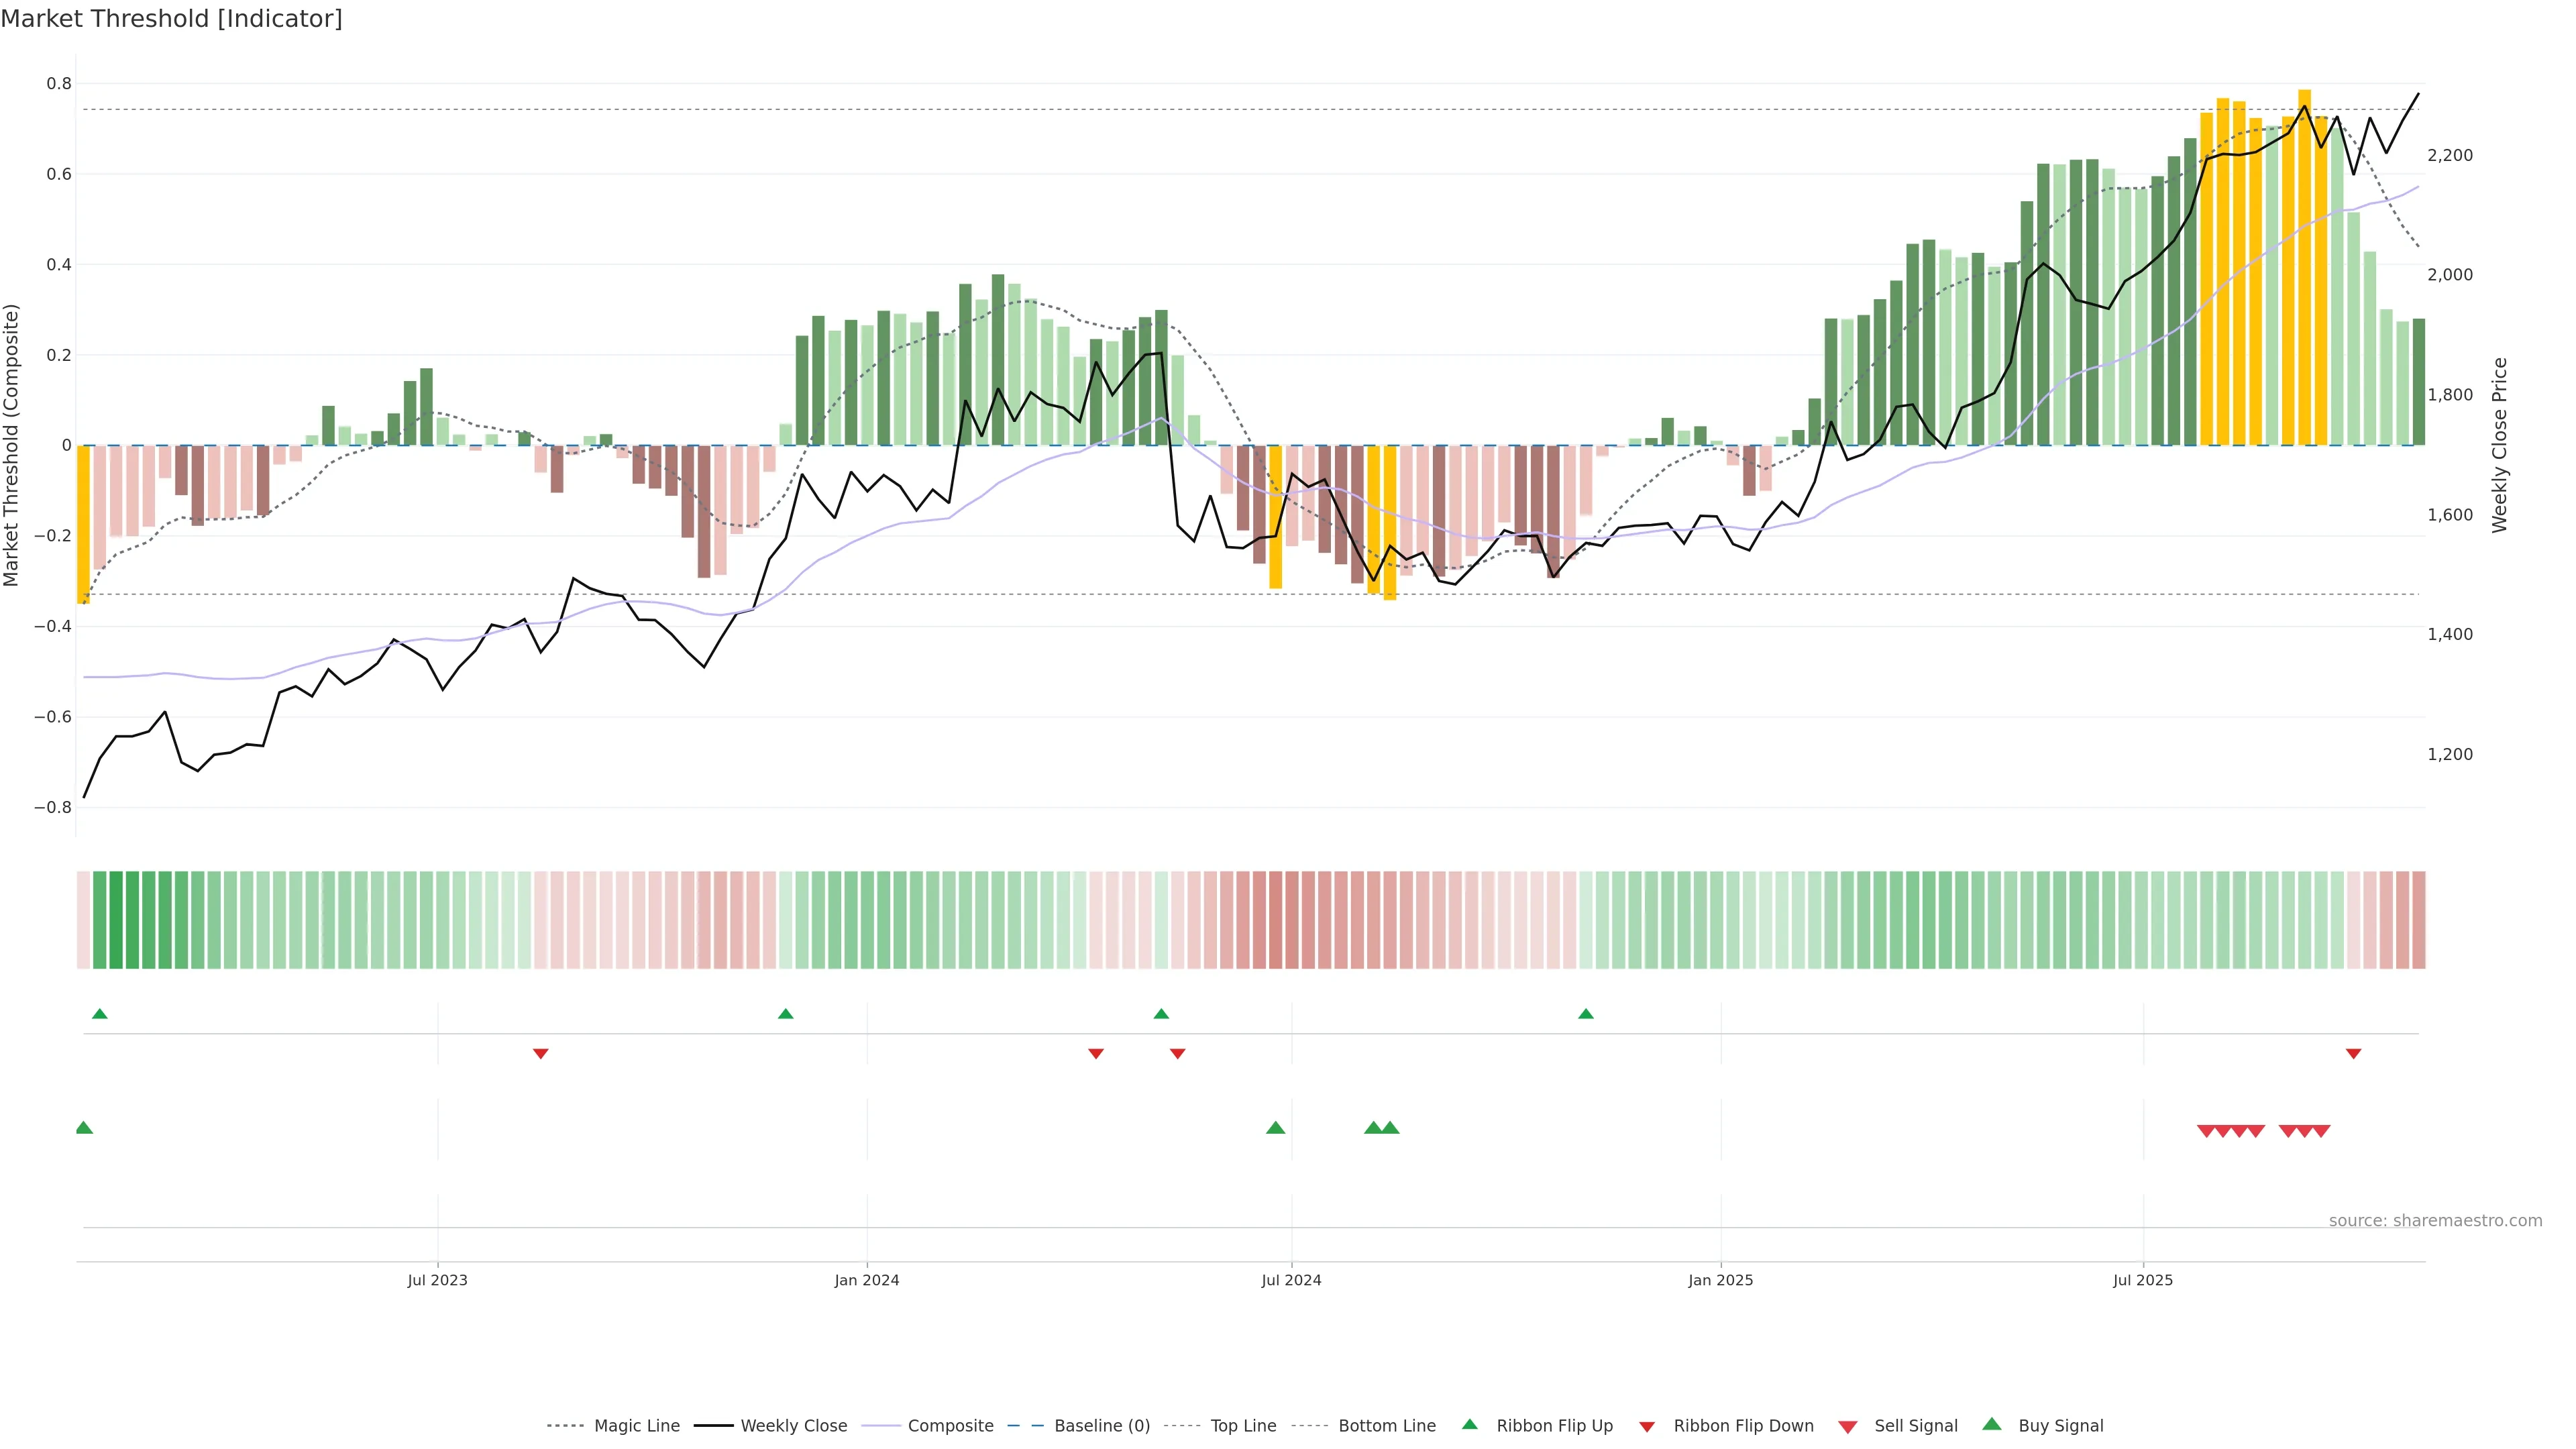Click the Weekly Close Price axis title
2576x1449 pixels.
click(x=2500, y=445)
